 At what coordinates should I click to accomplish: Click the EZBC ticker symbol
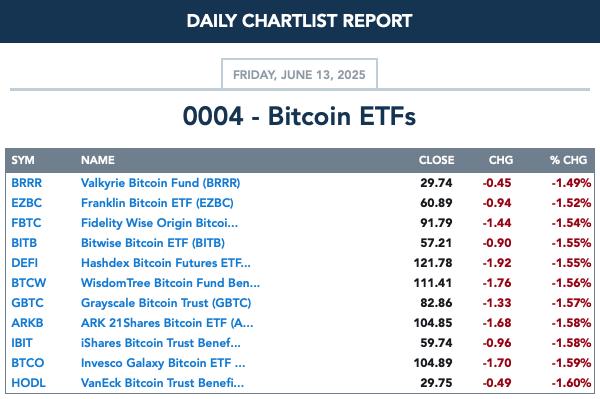coord(26,203)
